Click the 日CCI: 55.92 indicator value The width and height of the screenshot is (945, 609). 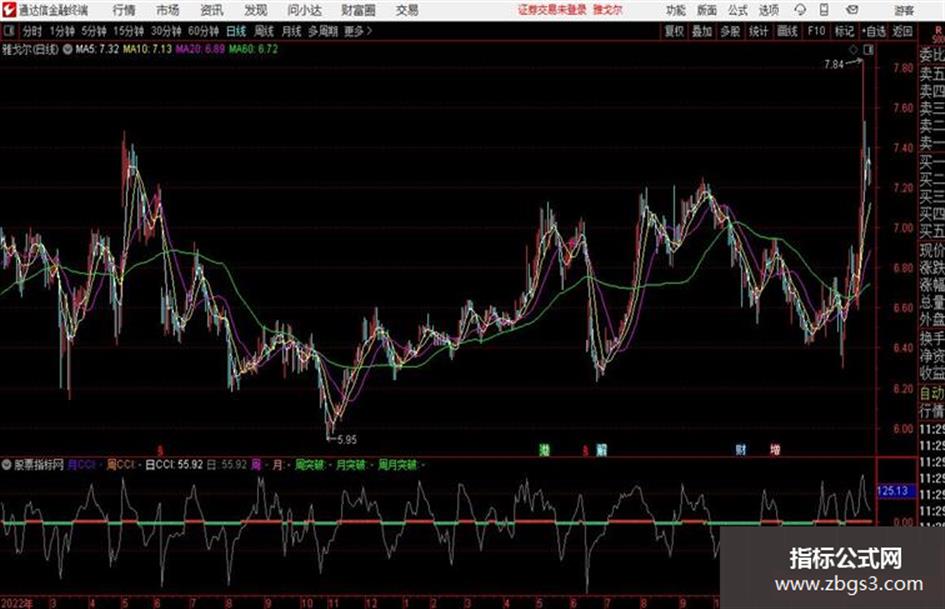(x=174, y=465)
